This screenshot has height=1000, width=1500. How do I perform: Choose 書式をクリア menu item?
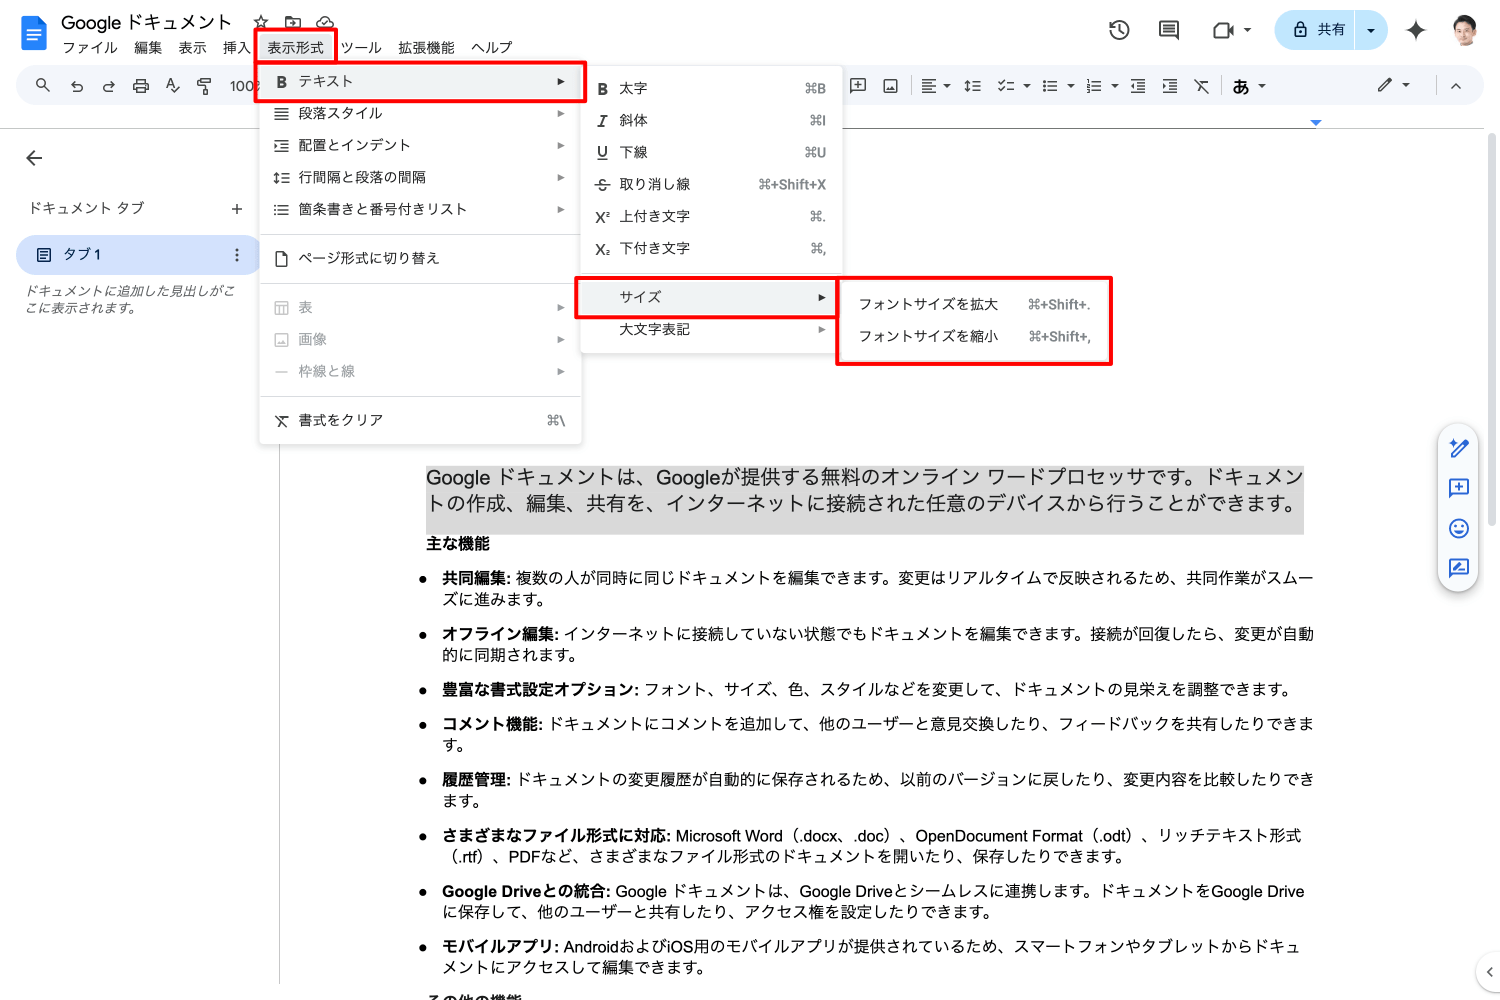pos(420,420)
